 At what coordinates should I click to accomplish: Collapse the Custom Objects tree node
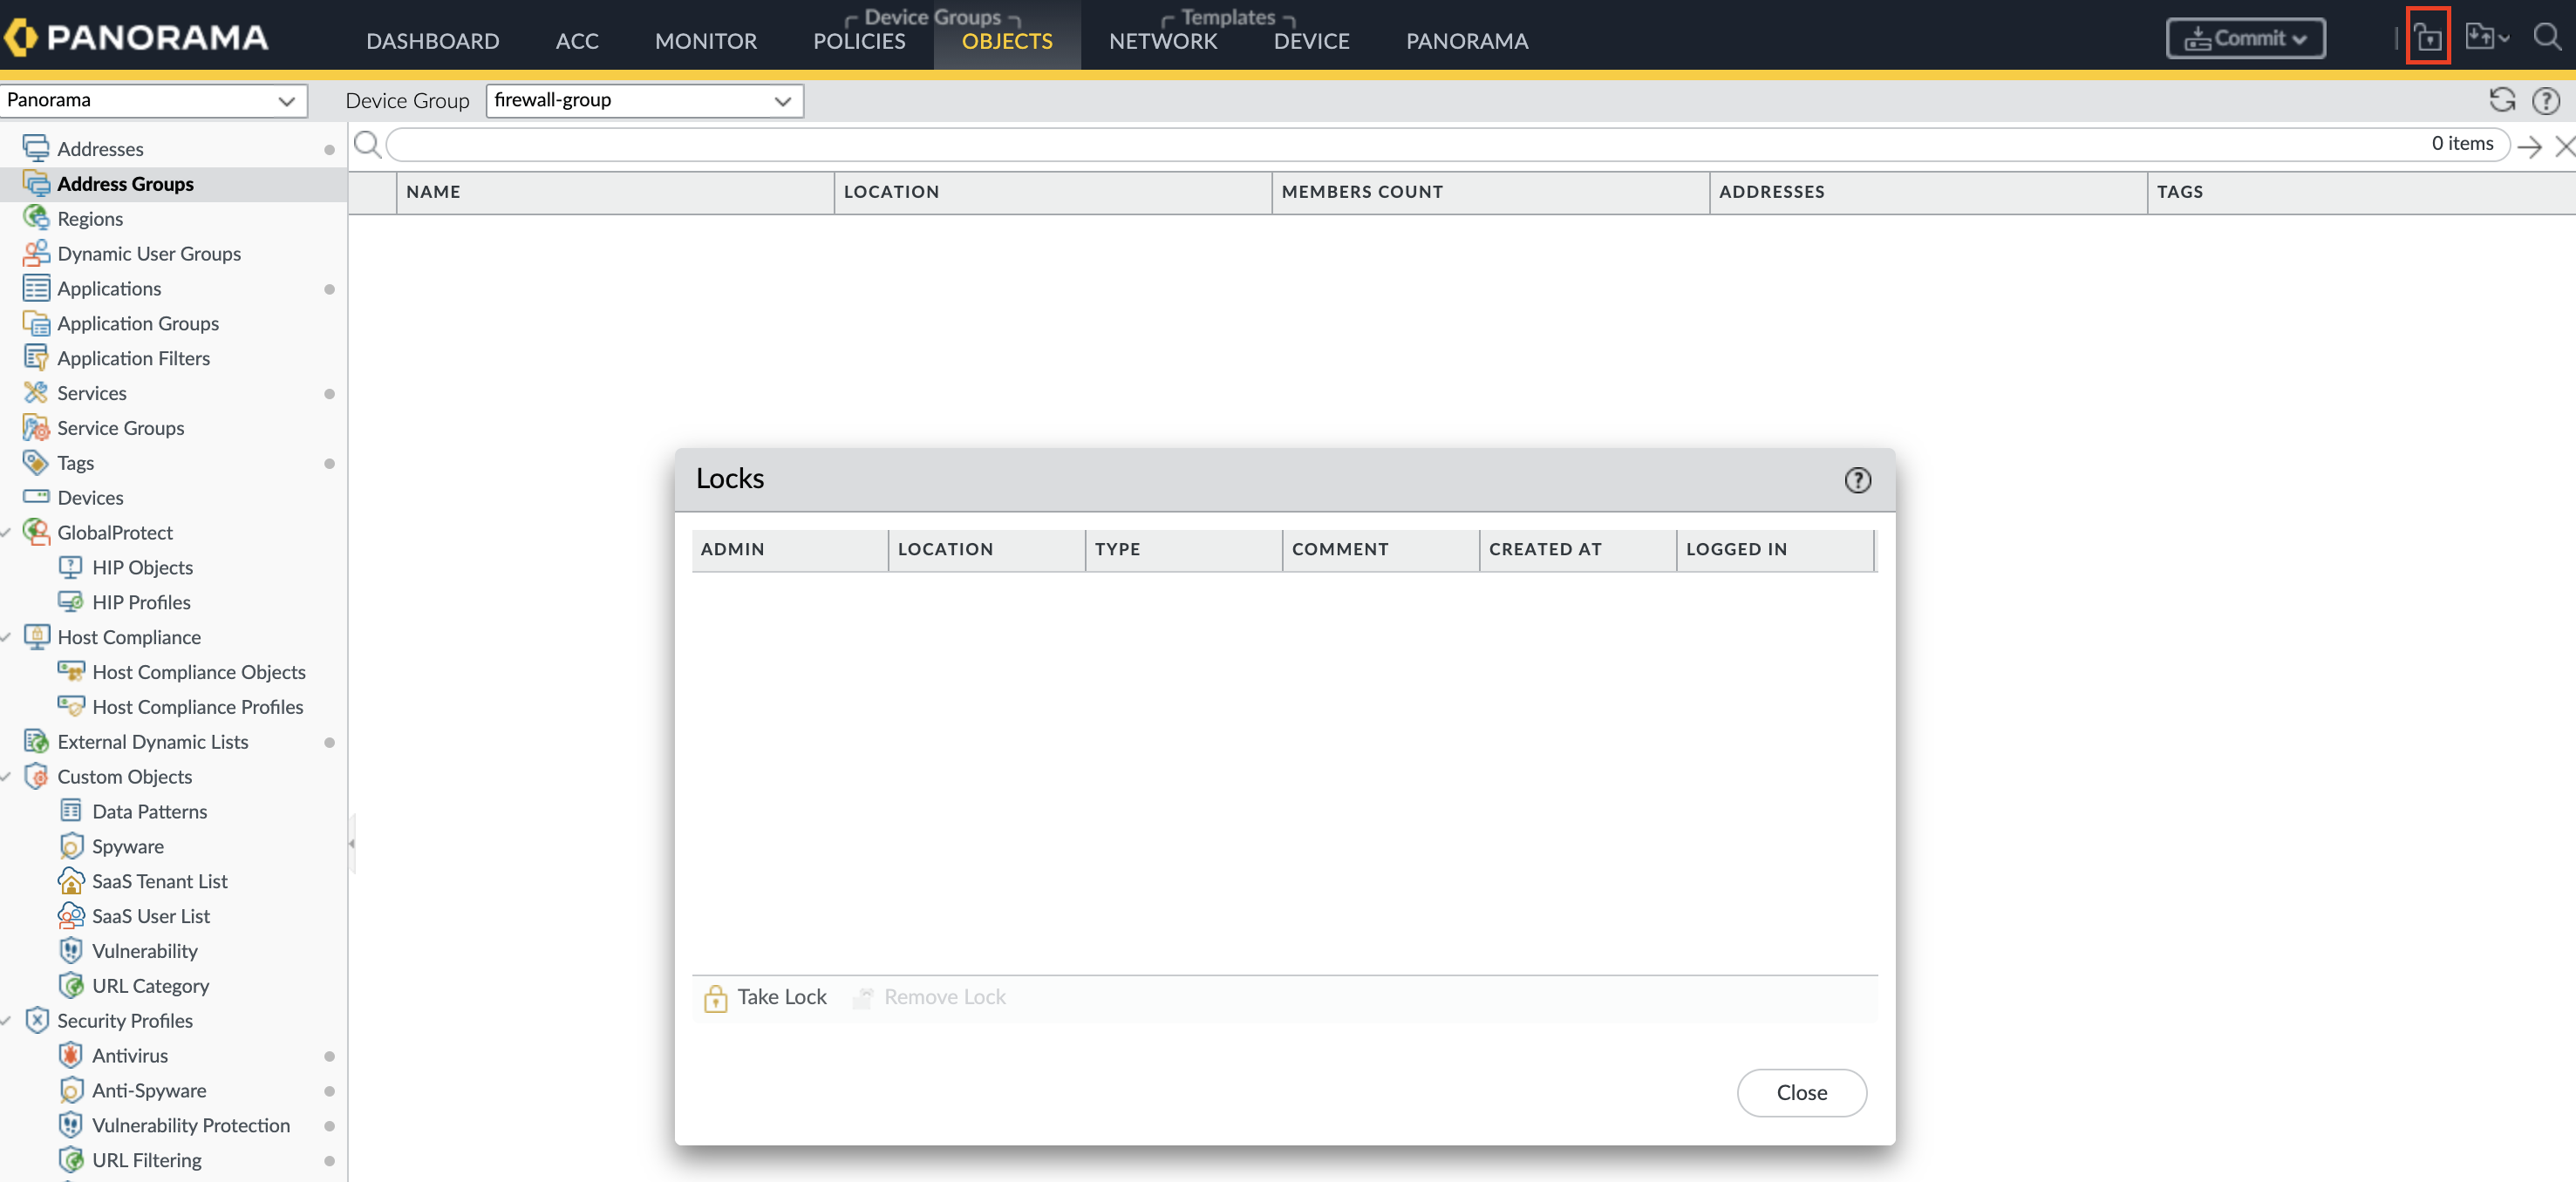[7, 777]
